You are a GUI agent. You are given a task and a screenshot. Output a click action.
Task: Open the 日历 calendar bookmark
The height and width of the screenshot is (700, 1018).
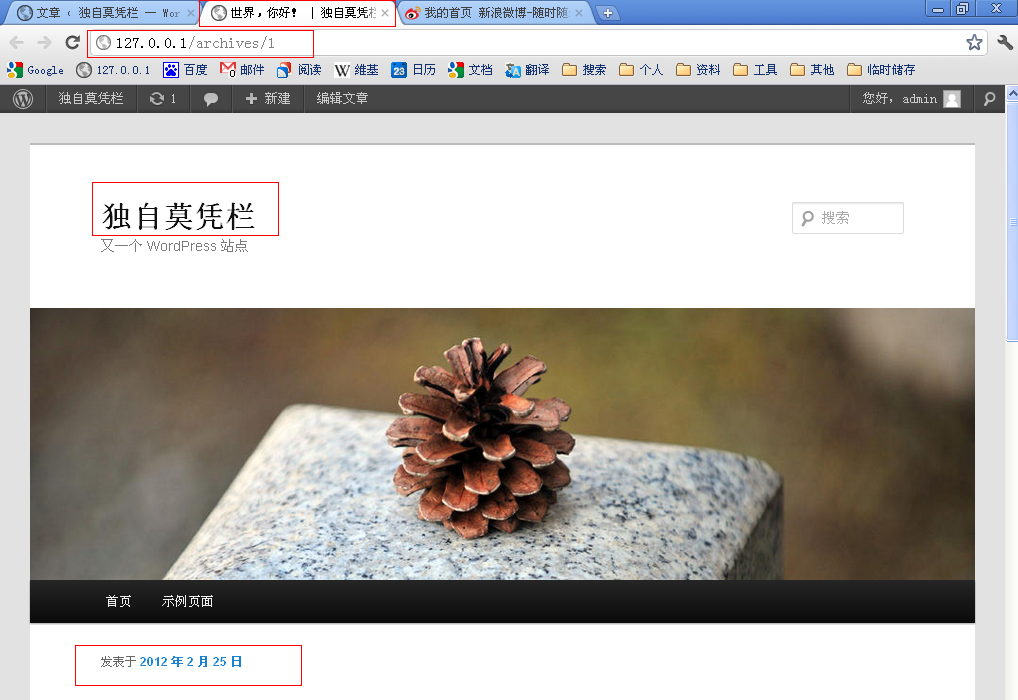(414, 69)
